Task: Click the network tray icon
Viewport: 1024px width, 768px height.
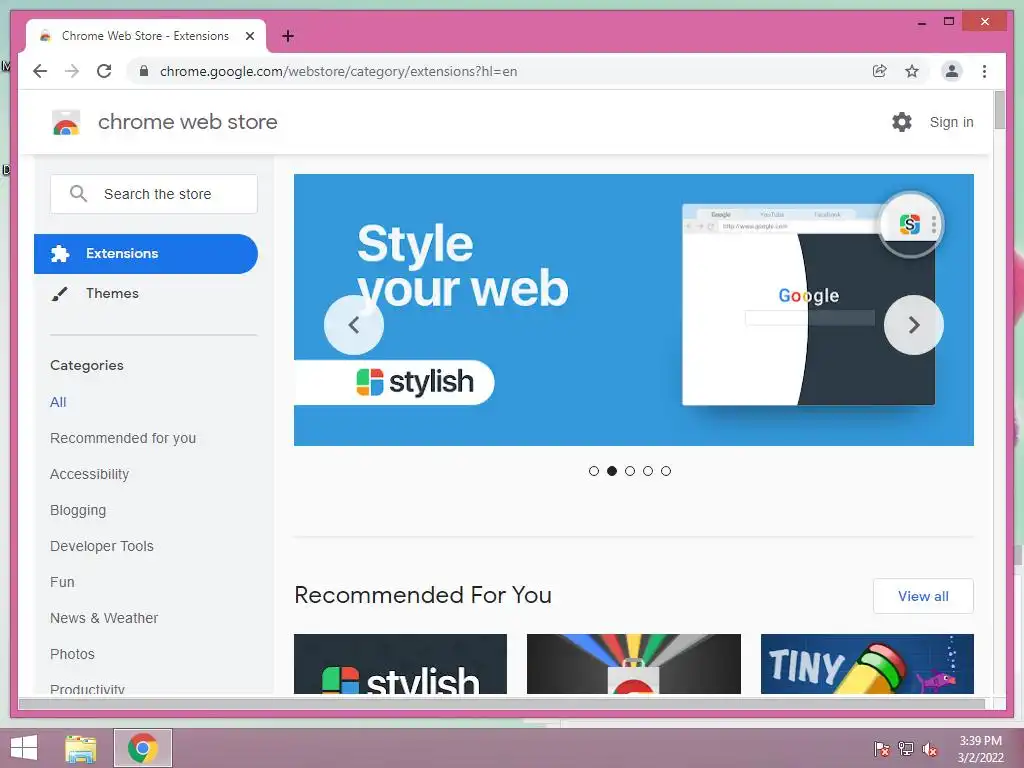Action: tap(906, 748)
